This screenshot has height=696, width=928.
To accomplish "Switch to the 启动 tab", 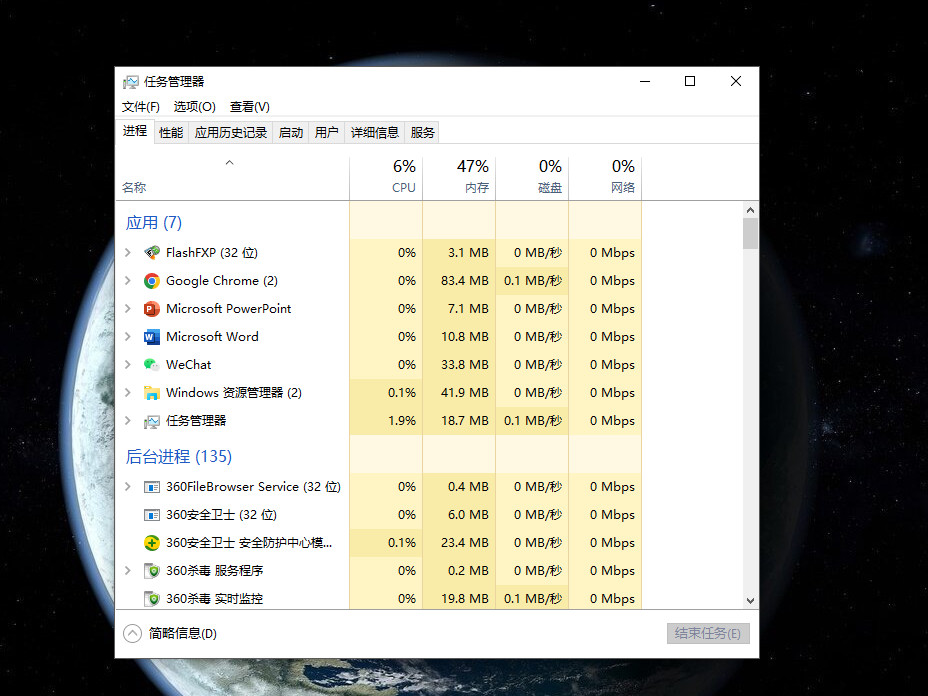I will pyautogui.click(x=291, y=133).
